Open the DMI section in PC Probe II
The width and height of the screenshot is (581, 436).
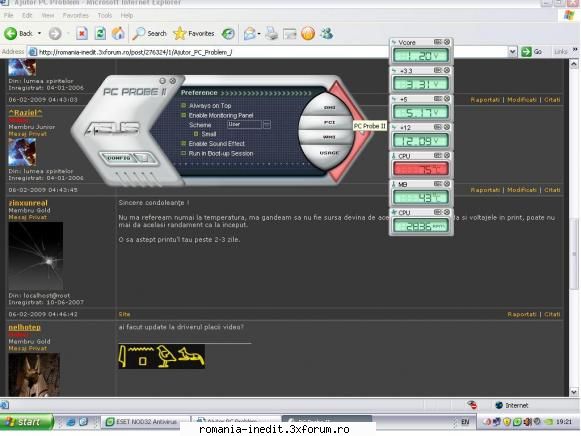point(329,108)
